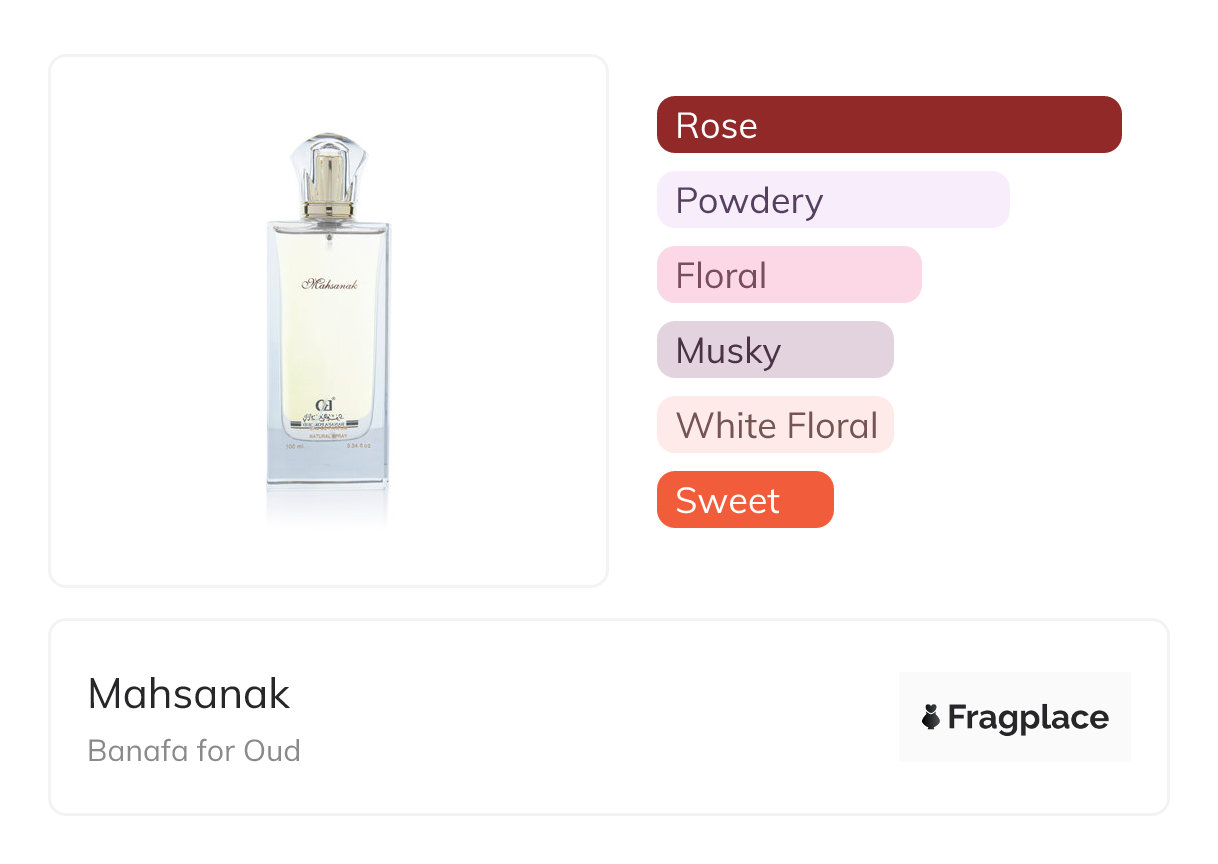Click the "3.34 fl oz" marking on bottle
The image size is (1218, 864).
[x=359, y=446]
